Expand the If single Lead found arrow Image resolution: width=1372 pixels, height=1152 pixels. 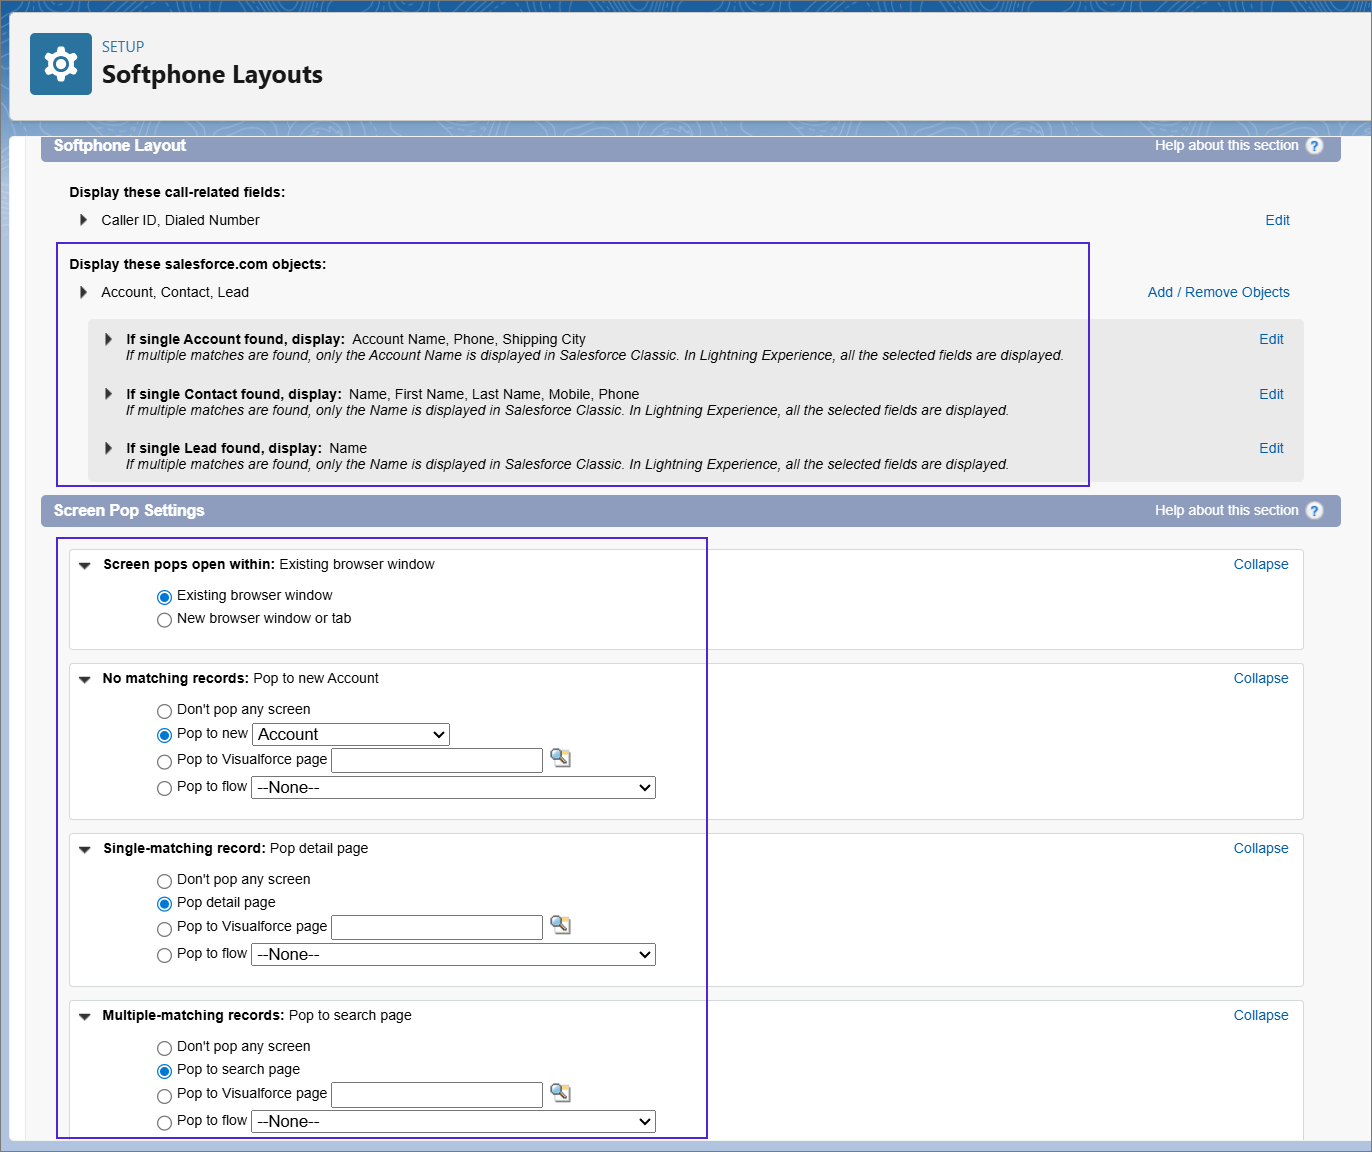(x=109, y=448)
